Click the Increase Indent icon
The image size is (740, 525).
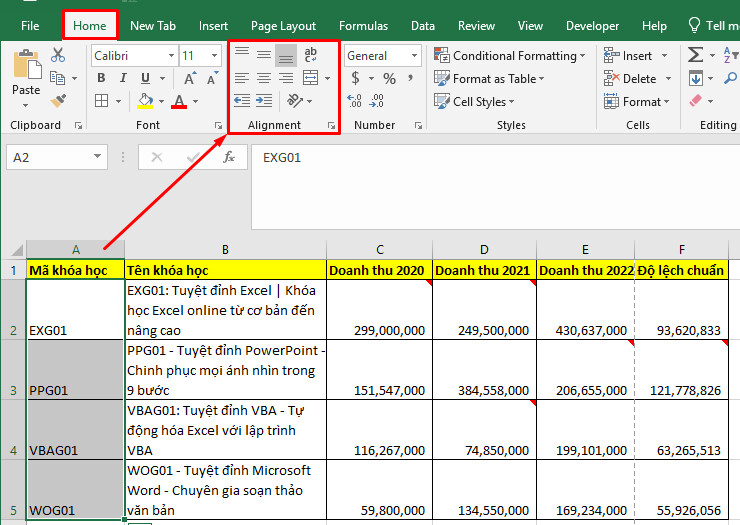click(264, 101)
